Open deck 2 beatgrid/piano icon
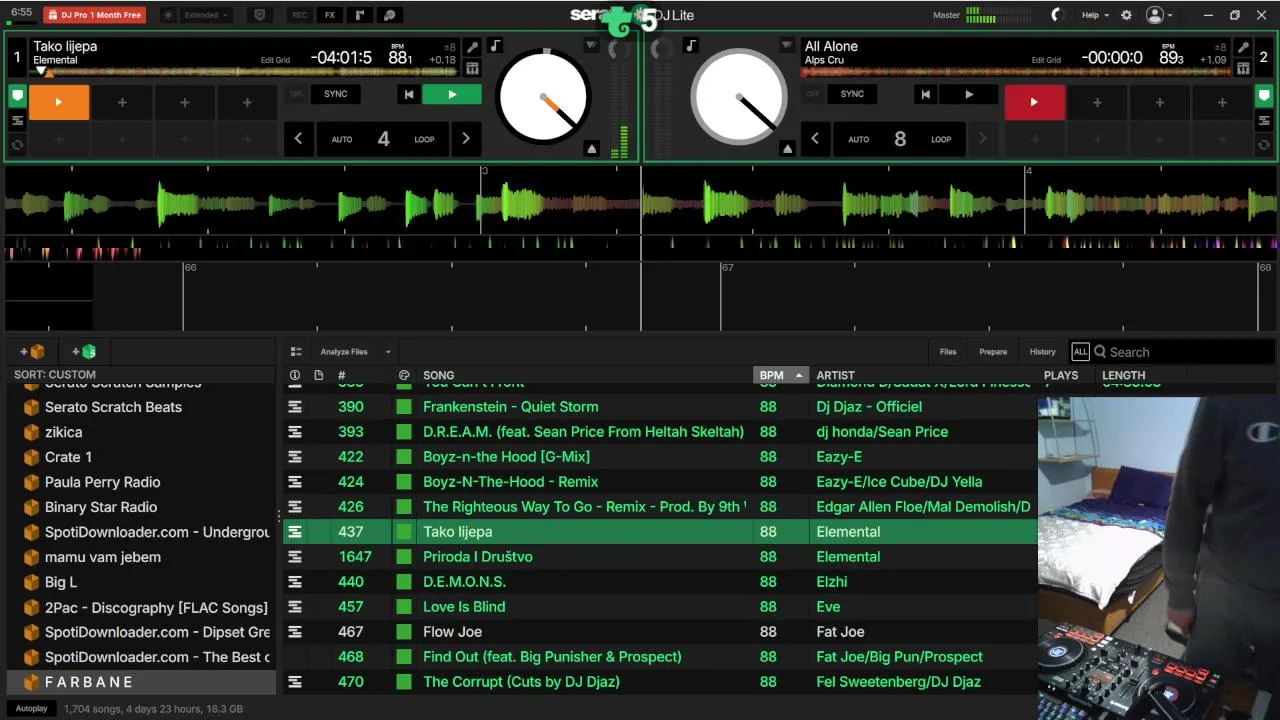The height and width of the screenshot is (720, 1280). (1243, 68)
